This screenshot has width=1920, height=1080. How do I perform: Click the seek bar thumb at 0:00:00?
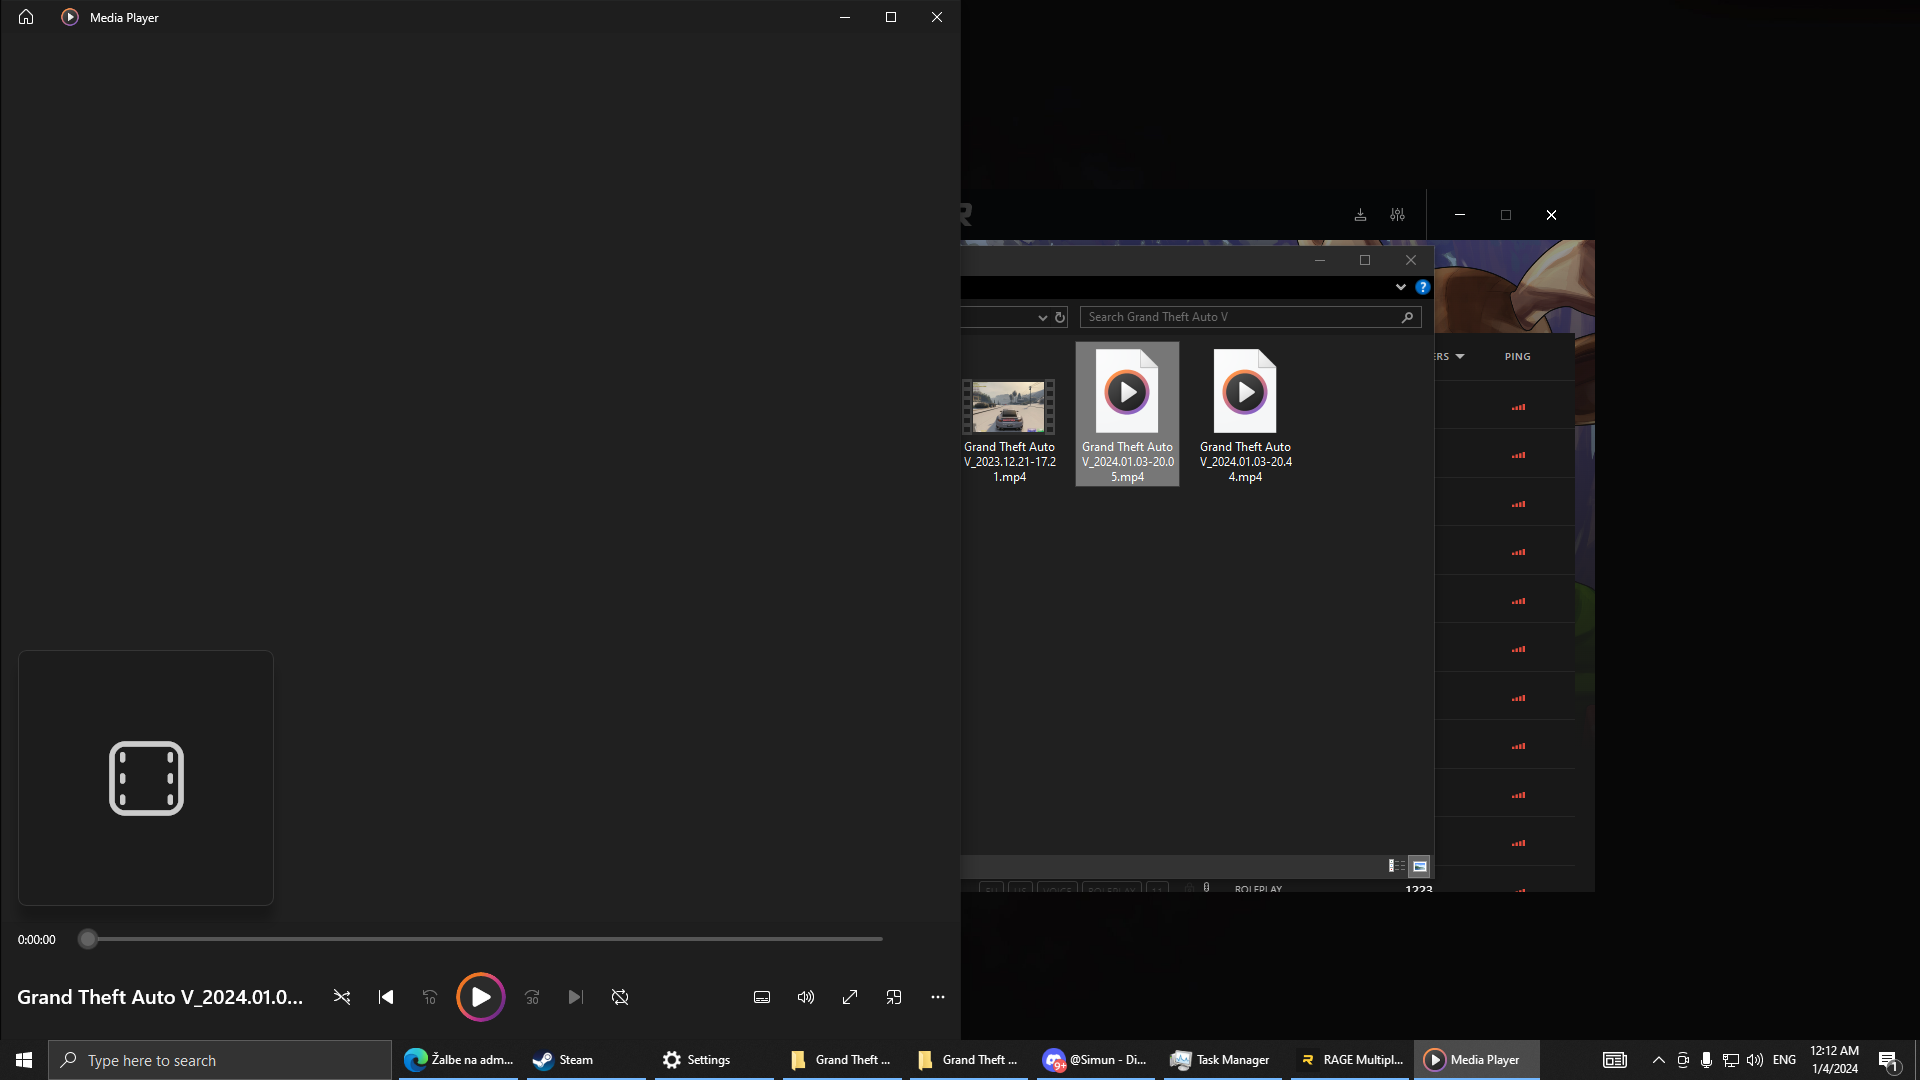(x=88, y=939)
